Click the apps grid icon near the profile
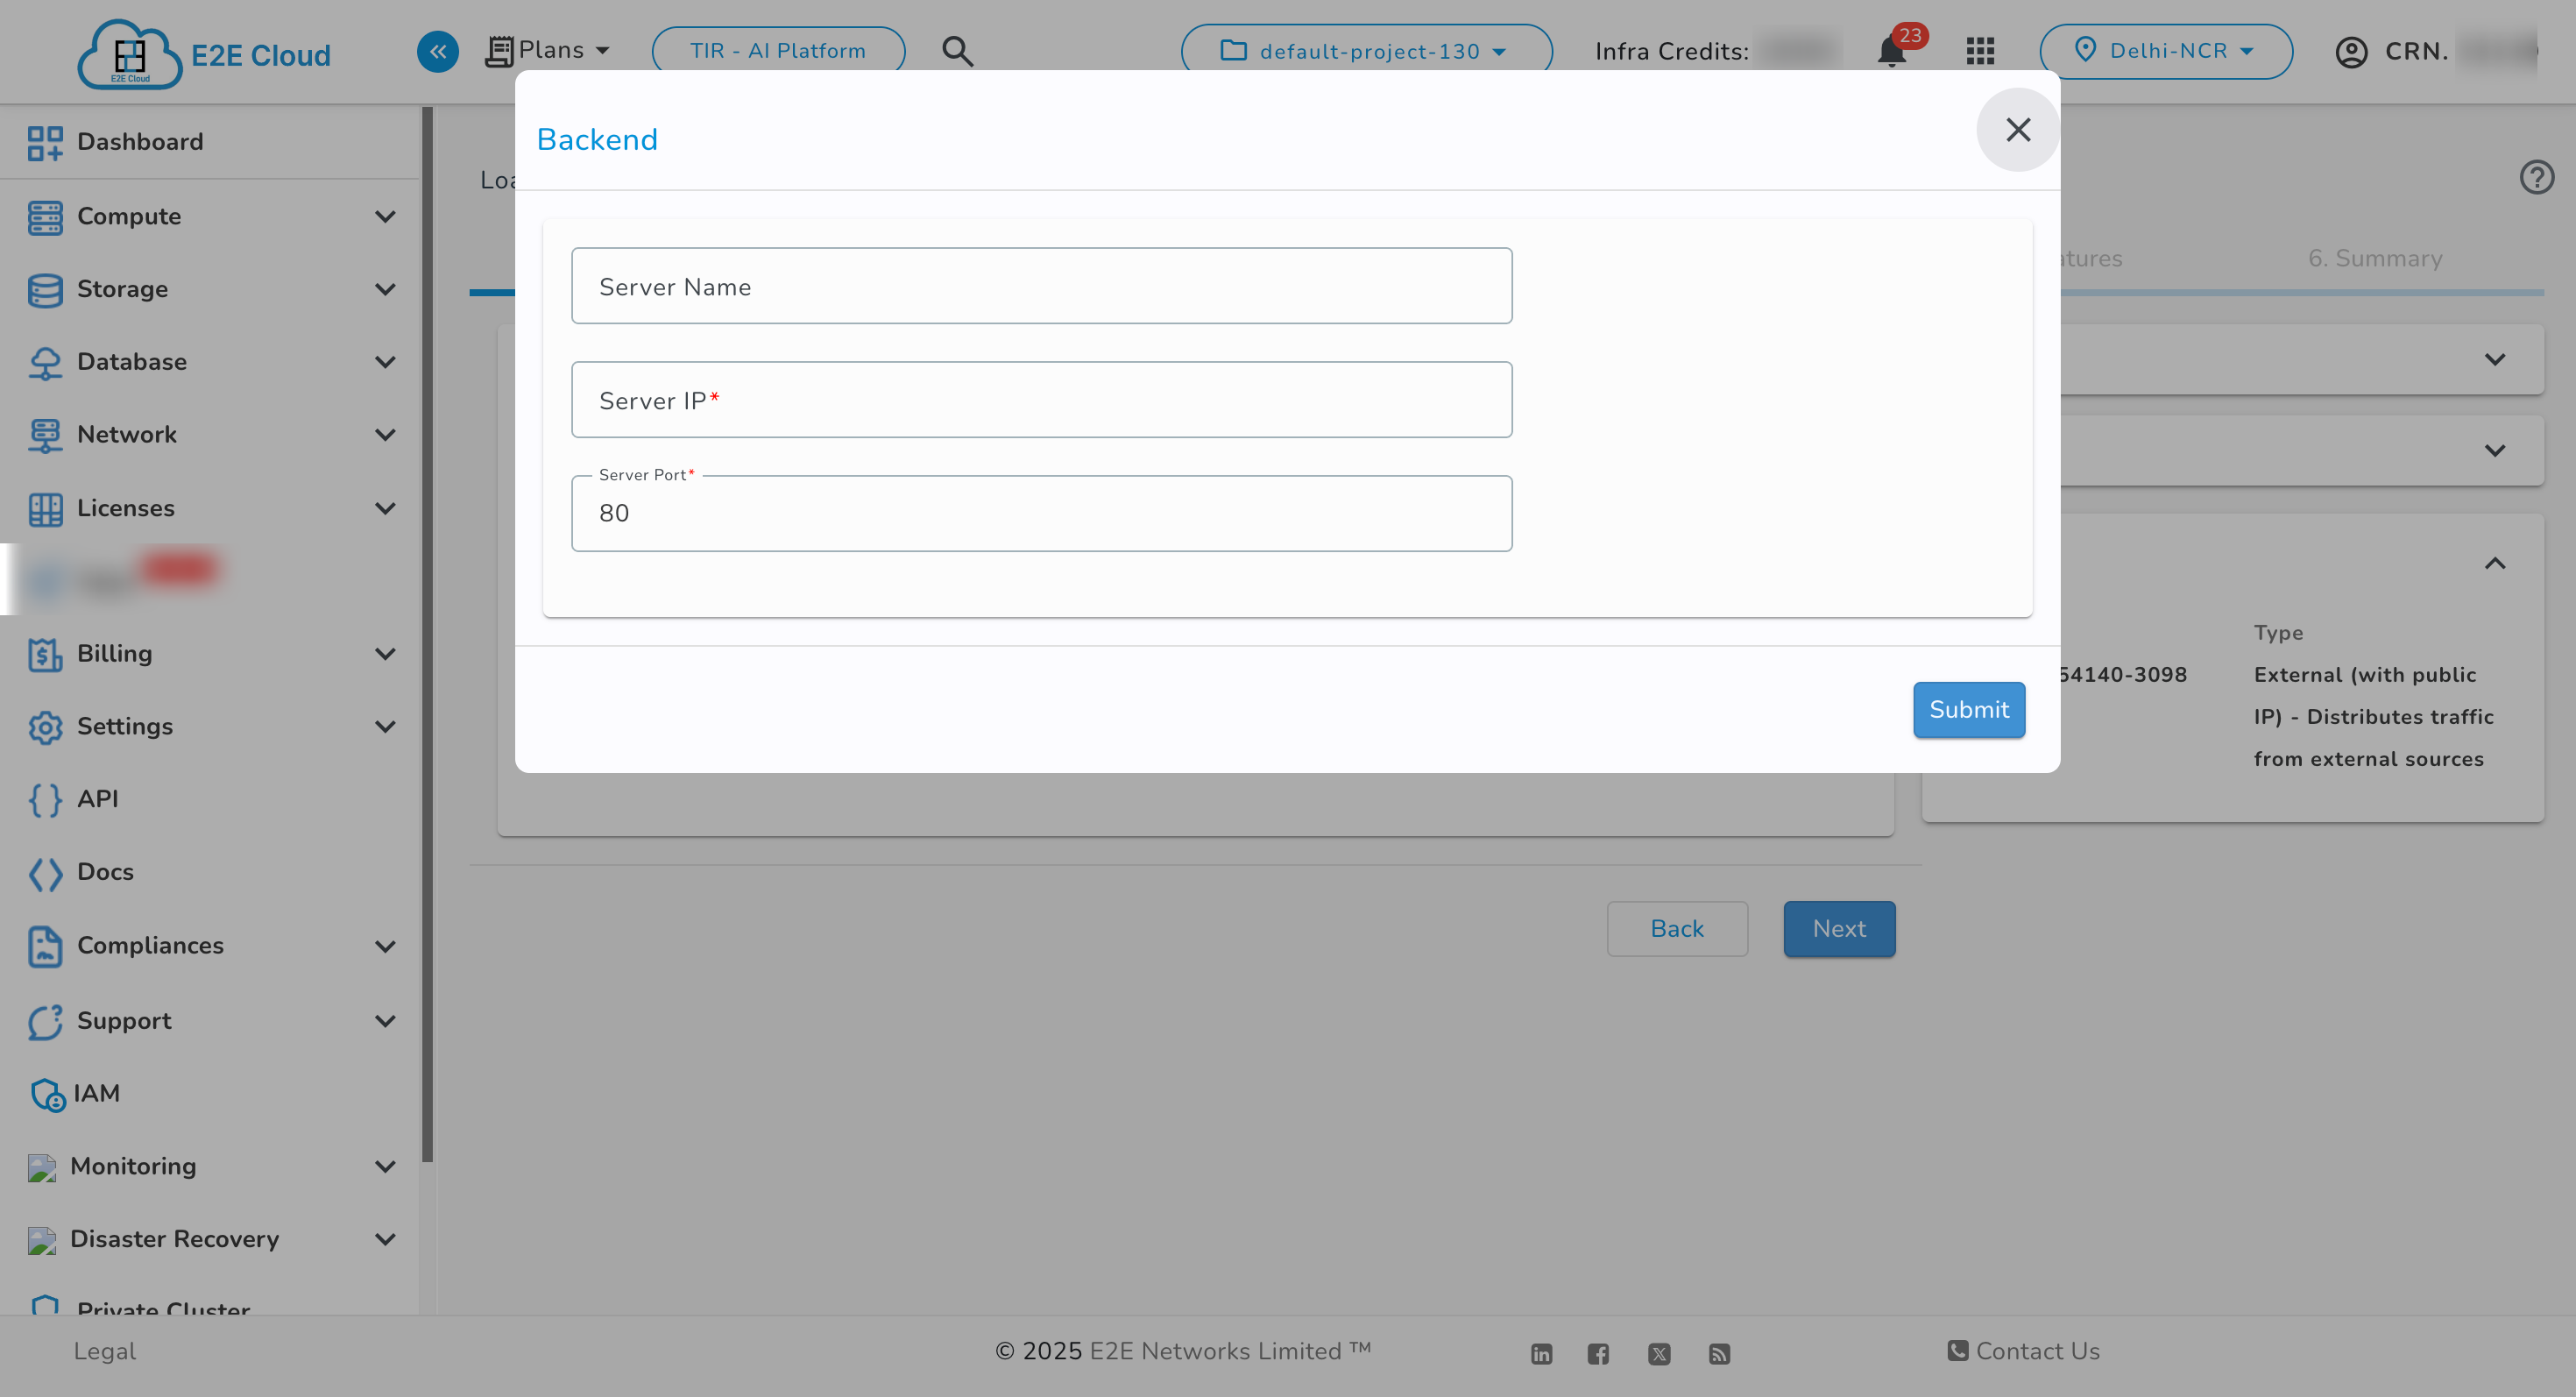The height and width of the screenshot is (1397, 2576). point(1979,51)
